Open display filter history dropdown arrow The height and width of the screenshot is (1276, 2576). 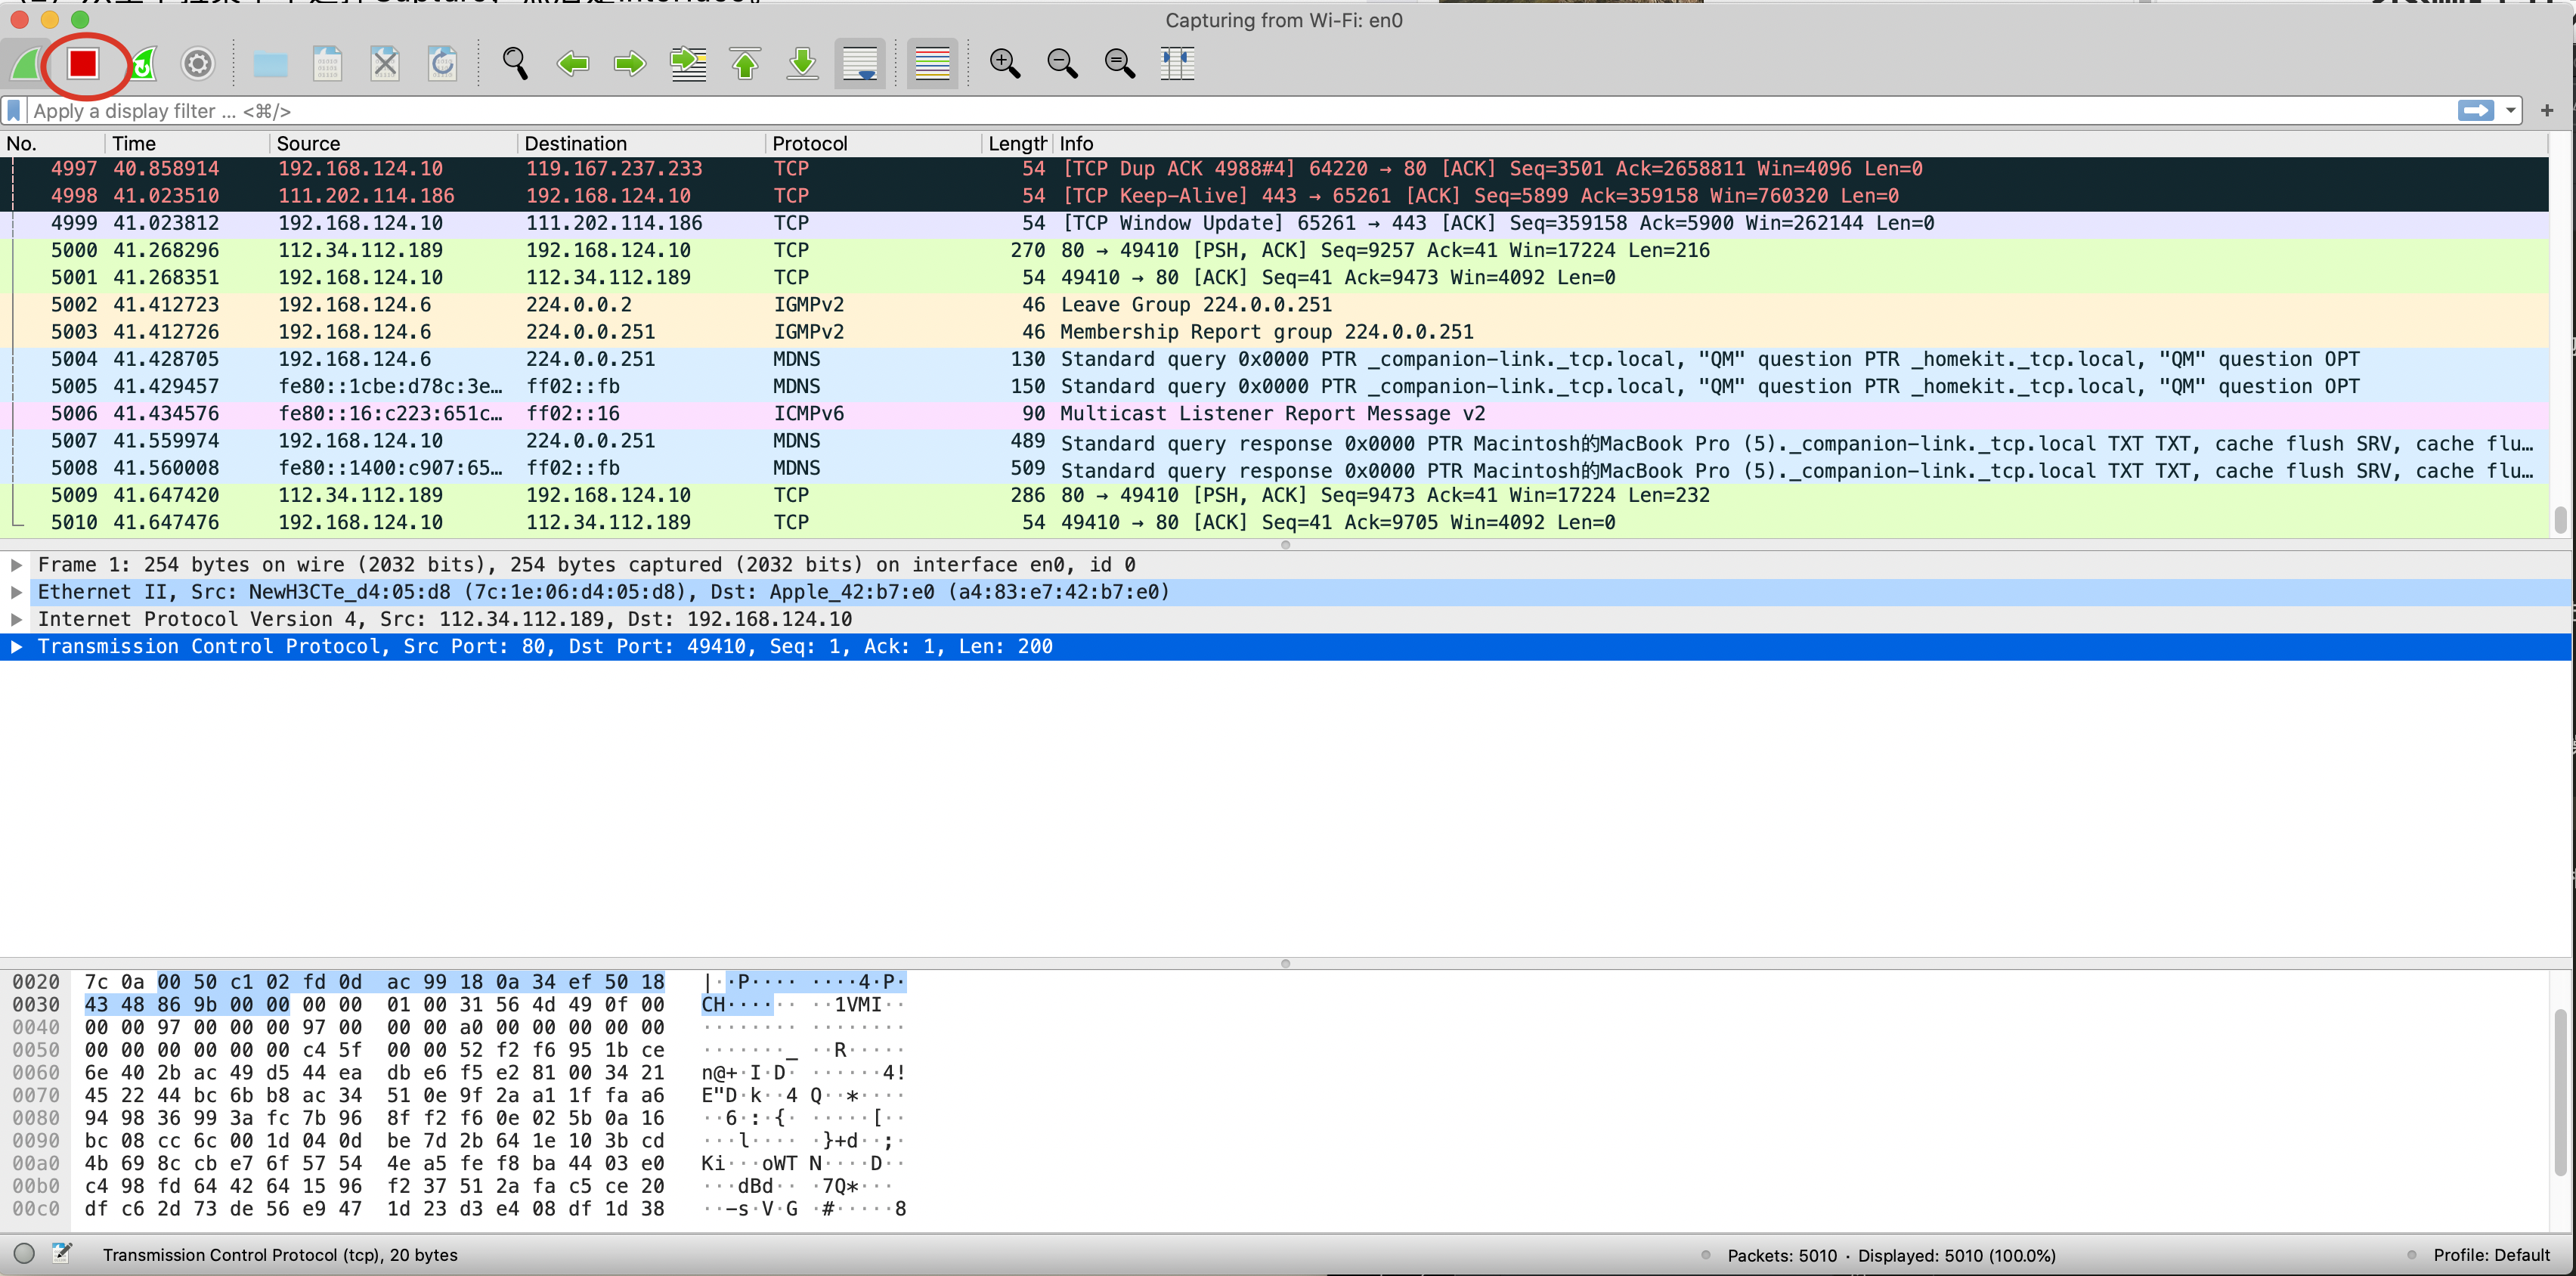[2510, 111]
